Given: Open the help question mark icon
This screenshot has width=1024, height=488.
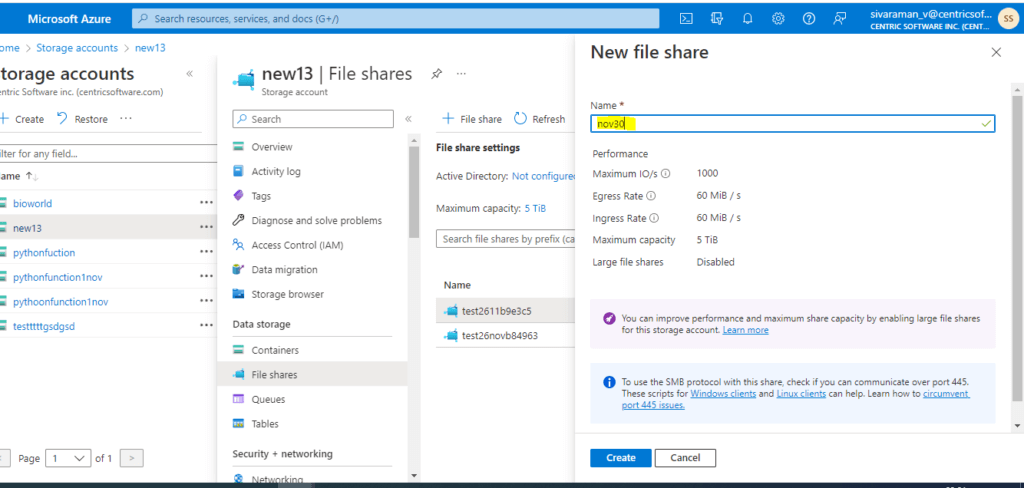Looking at the screenshot, I should pos(809,19).
